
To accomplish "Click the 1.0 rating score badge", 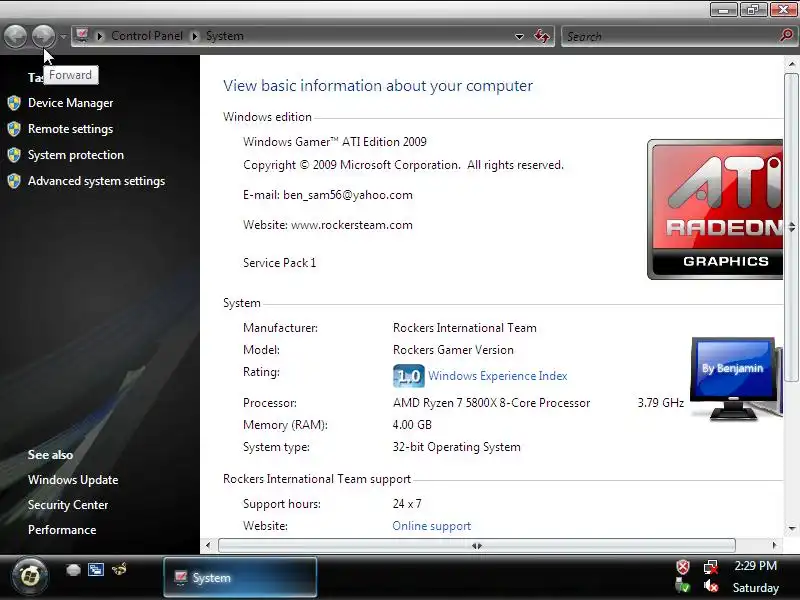I will point(409,376).
